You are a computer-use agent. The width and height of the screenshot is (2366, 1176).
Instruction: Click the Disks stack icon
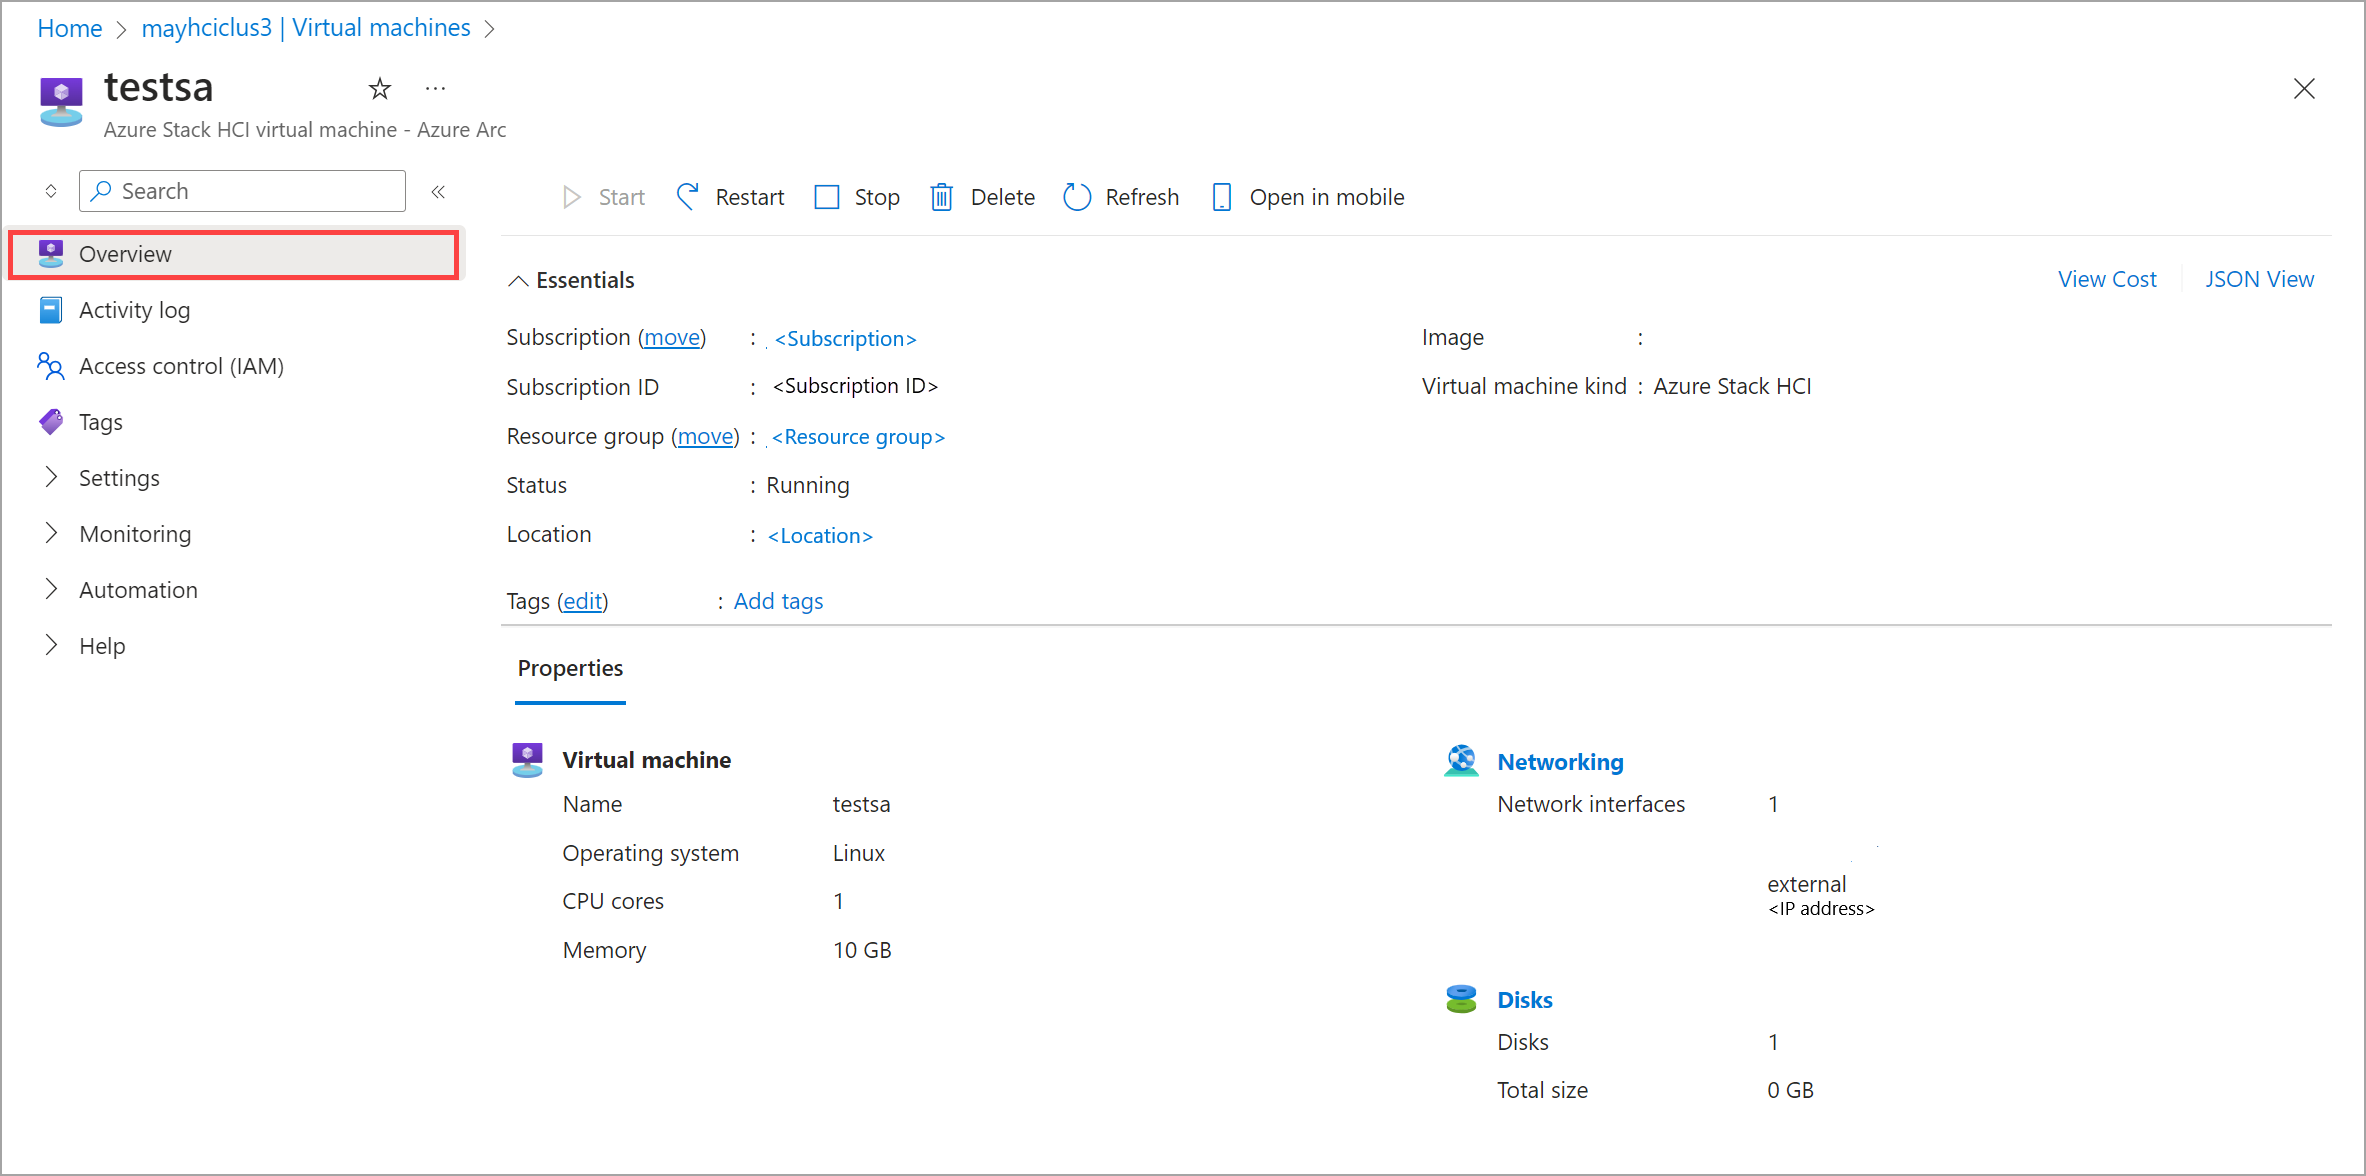pos(1461,999)
